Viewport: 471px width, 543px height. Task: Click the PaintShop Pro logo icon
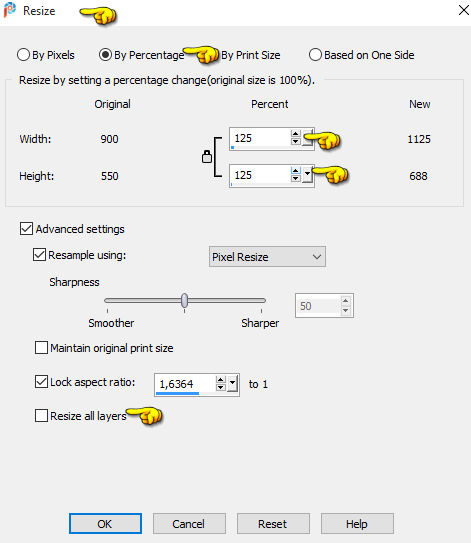(x=10, y=10)
